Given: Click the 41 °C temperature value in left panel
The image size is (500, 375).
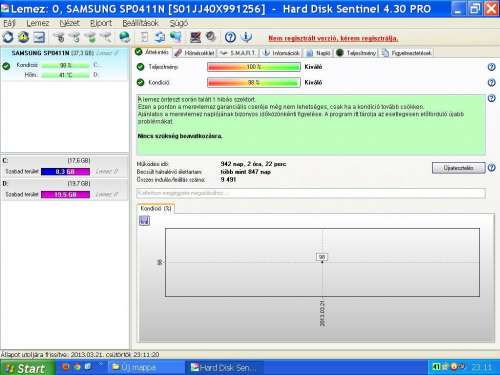Looking at the screenshot, I should (x=65, y=75).
